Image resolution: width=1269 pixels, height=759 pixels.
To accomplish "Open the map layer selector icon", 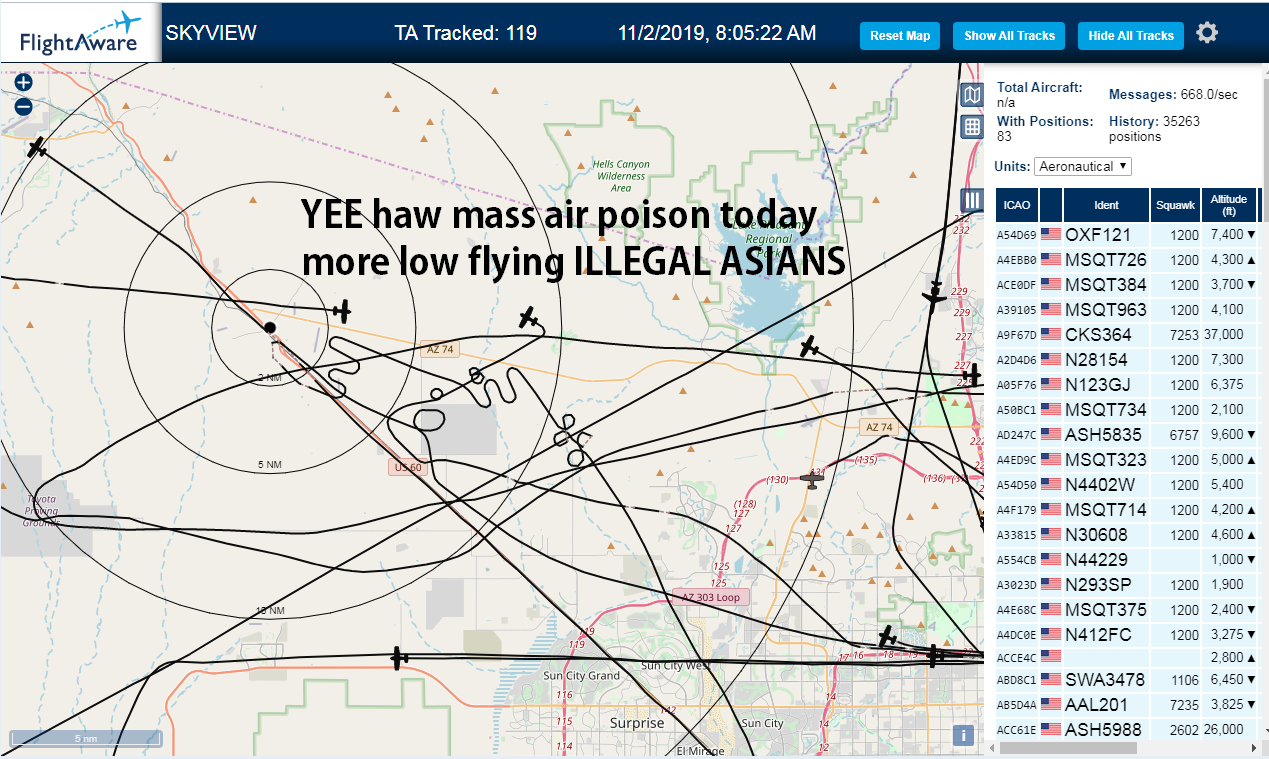I will tap(971, 95).
